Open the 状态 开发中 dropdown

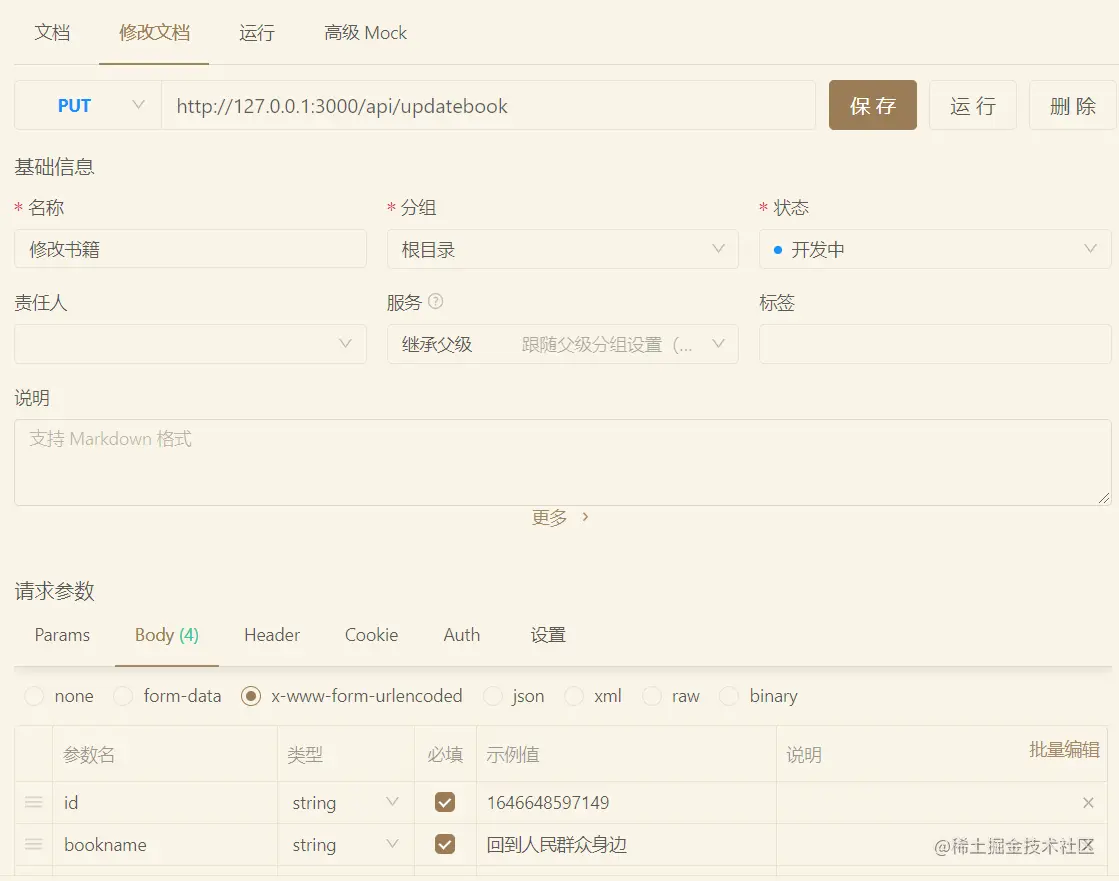[935, 249]
